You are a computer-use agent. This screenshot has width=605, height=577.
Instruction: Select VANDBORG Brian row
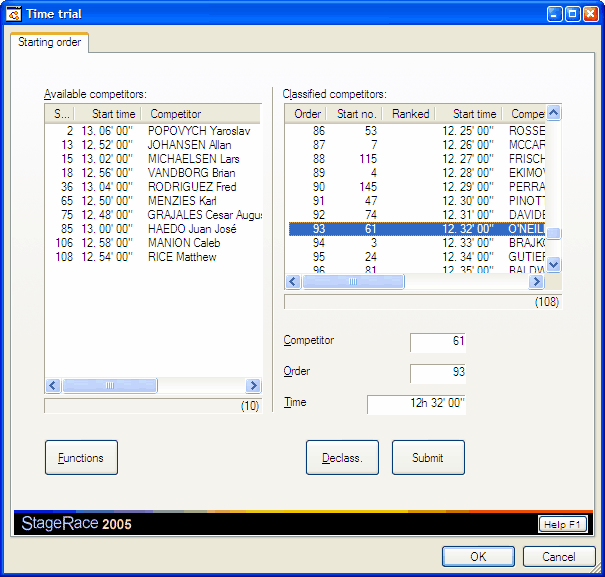pyautogui.click(x=153, y=173)
